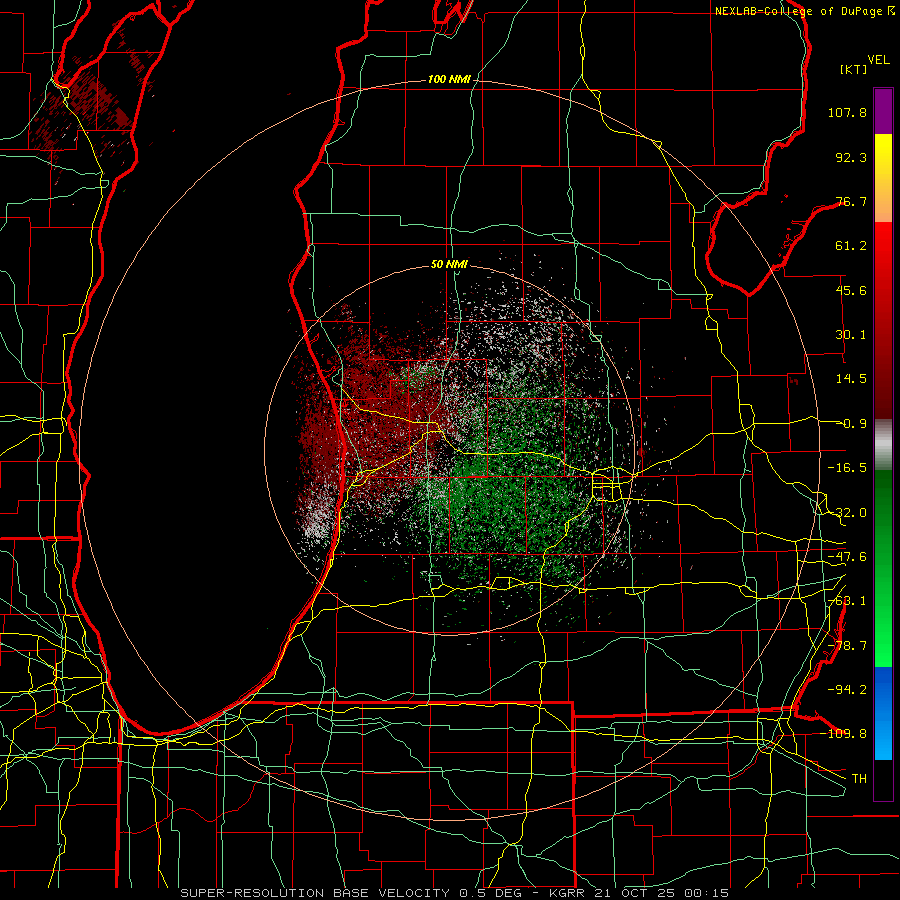Click the 76.7 scale value

point(851,201)
